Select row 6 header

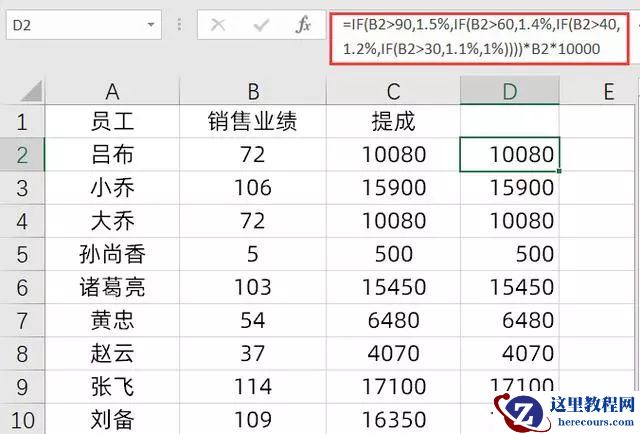click(x=22, y=287)
